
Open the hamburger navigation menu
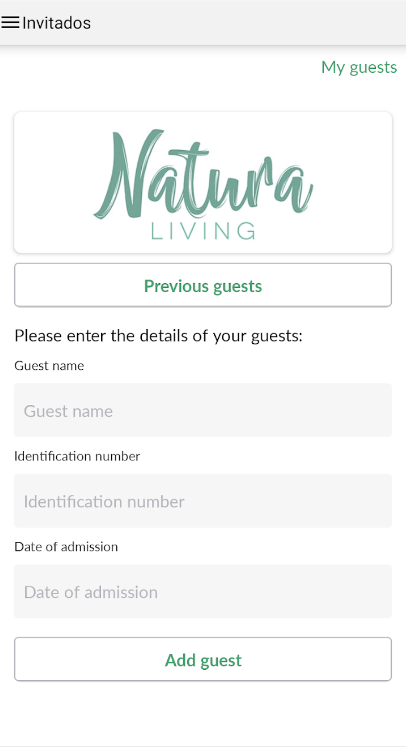10,22
